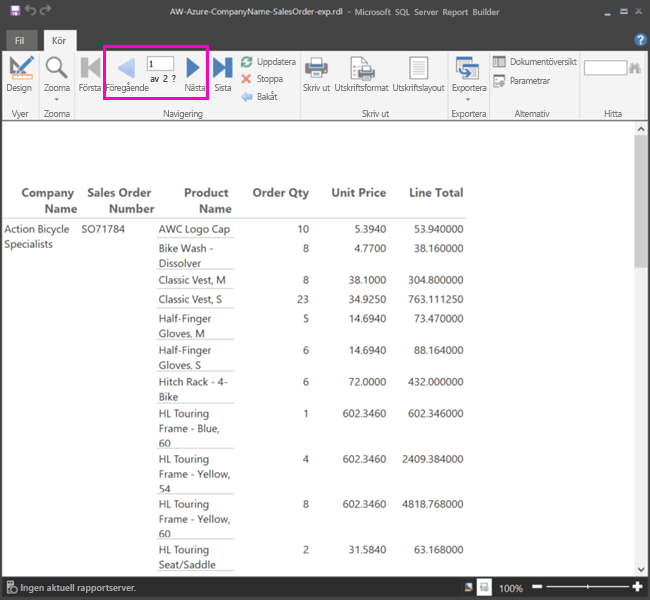Image resolution: width=650 pixels, height=600 pixels.
Task: Click the 72.0000 unit price value
Action: pyautogui.click(x=367, y=382)
